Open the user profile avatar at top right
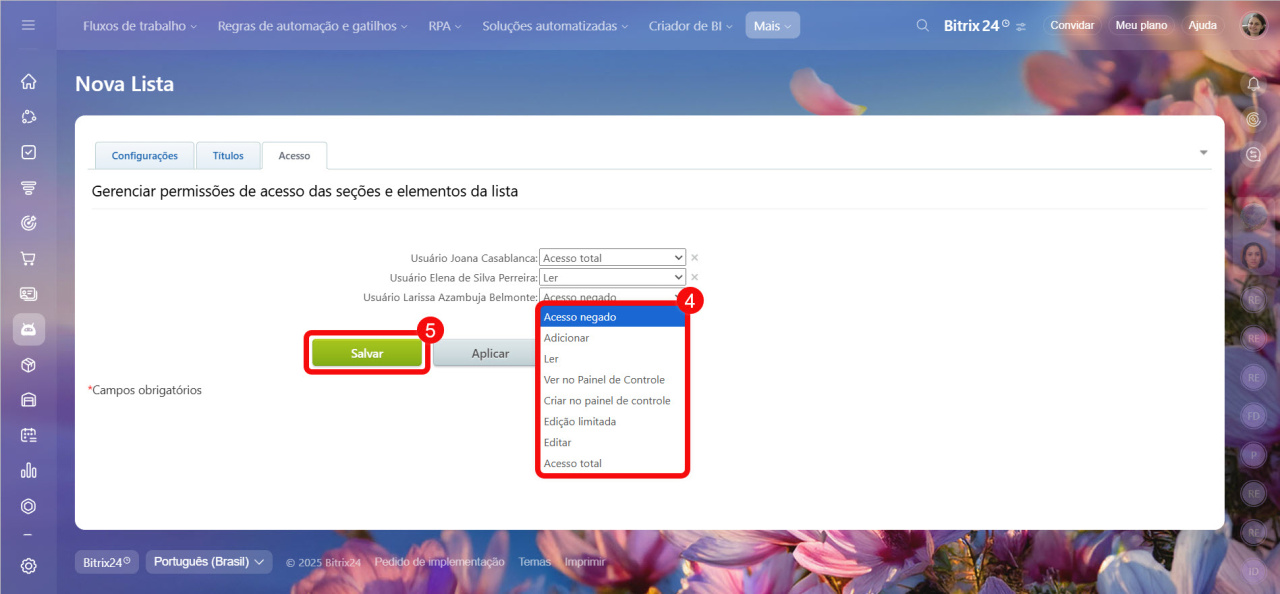This screenshot has width=1280, height=594. pos(1253,26)
